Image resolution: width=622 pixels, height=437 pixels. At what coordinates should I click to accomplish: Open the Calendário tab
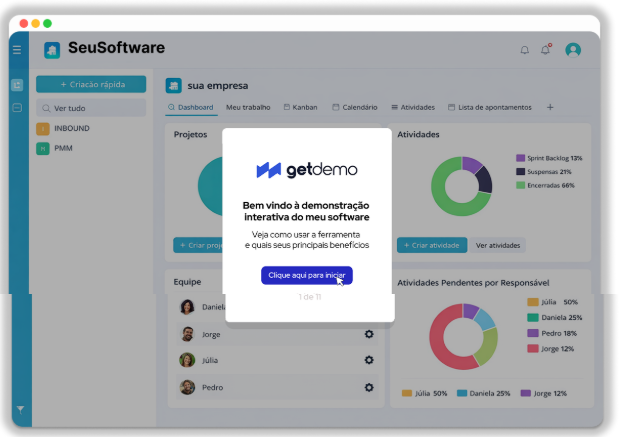355,107
